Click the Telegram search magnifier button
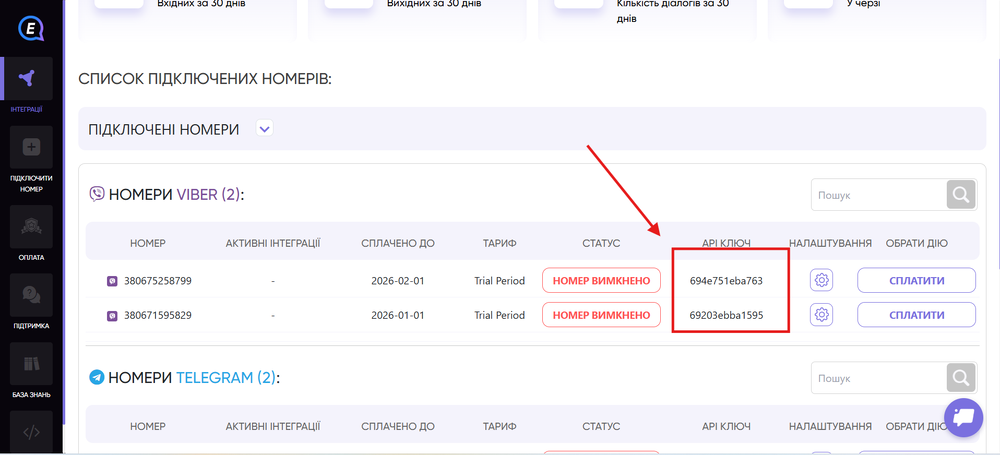Screen dimensions: 1000x455 coord(961,377)
